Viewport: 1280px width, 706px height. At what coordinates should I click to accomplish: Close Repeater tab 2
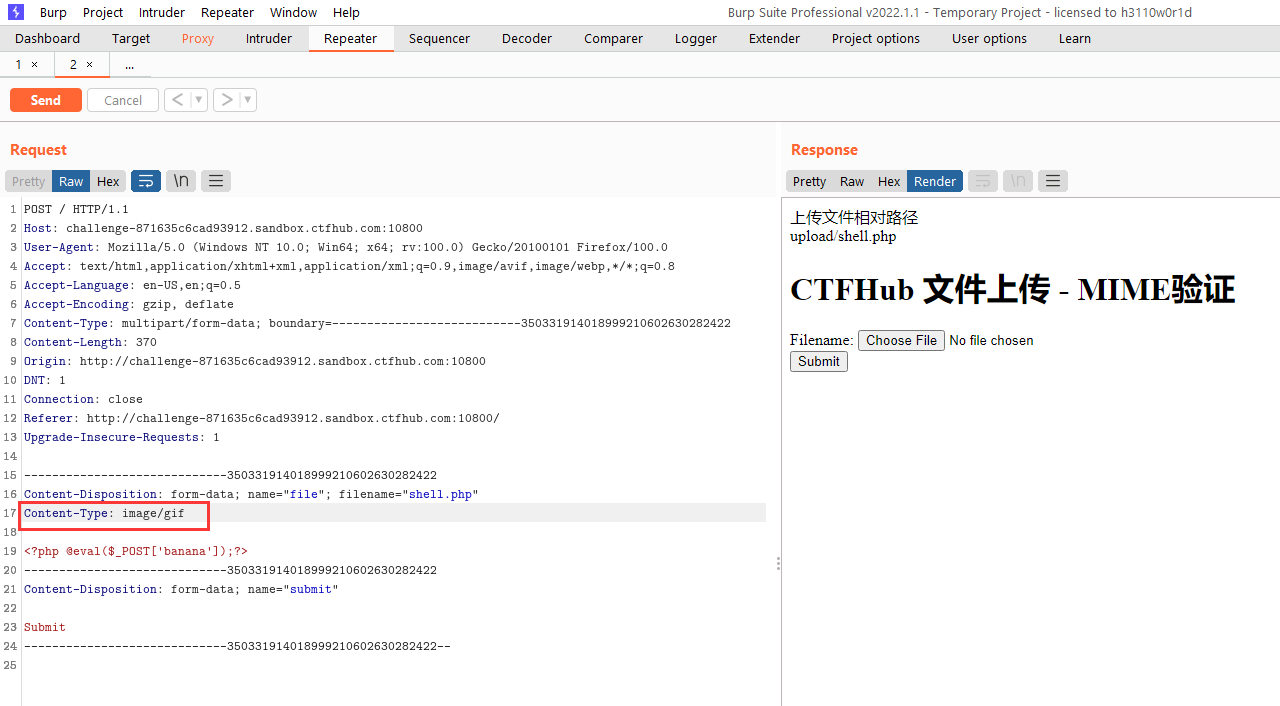89,64
